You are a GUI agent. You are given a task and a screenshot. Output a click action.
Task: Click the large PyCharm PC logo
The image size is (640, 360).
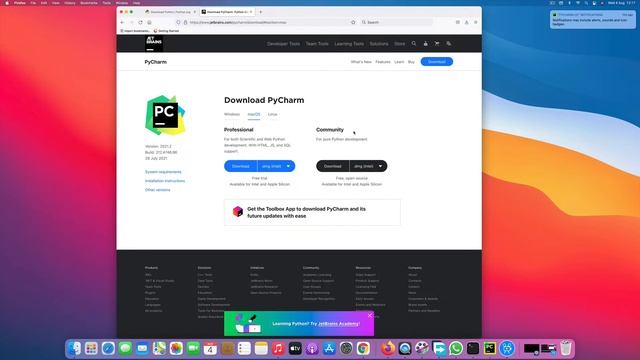pos(165,115)
